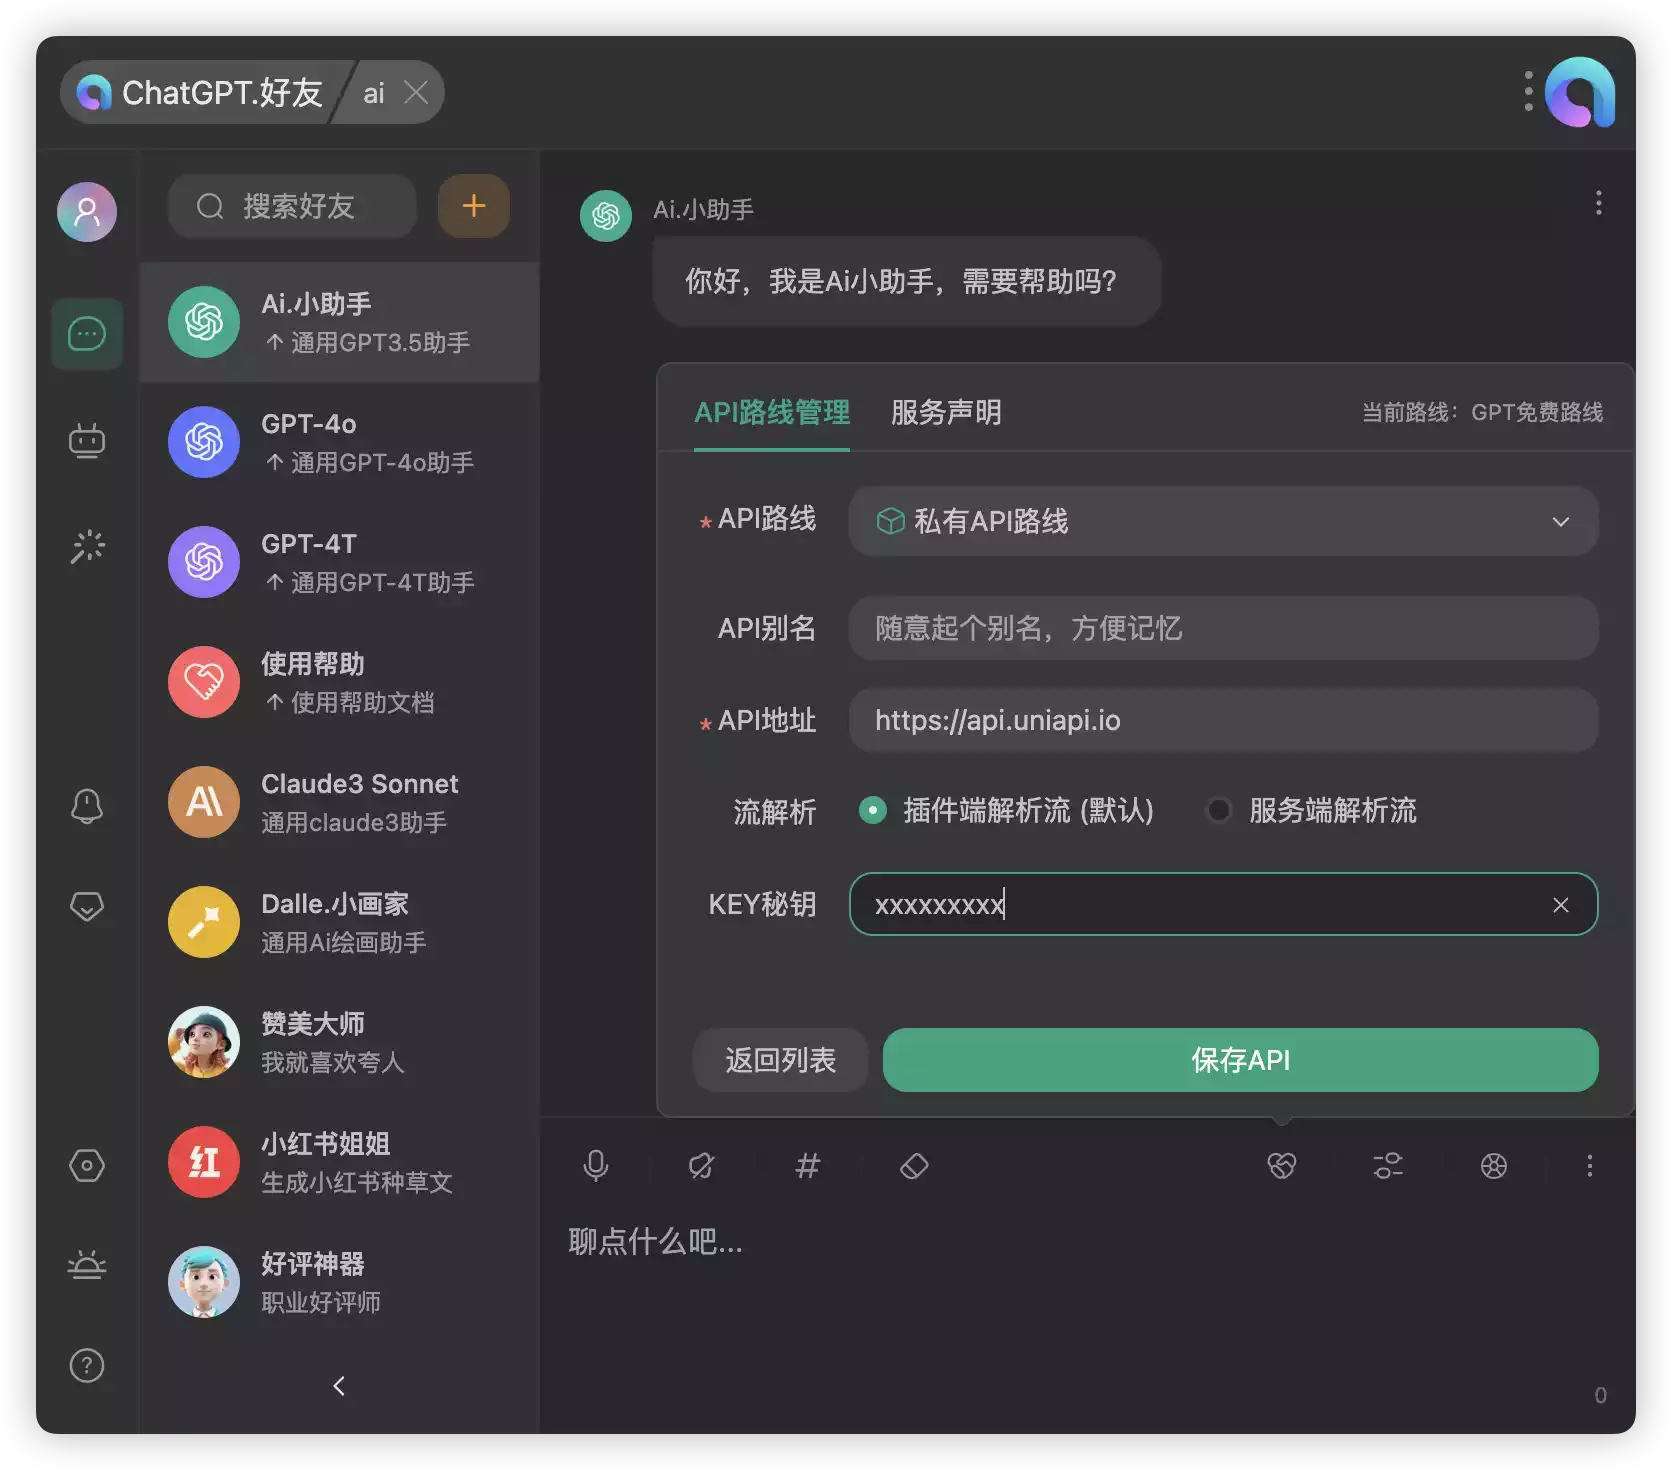Switch to 服务声明 tab
Screen dimensions: 1672x1470
point(946,412)
